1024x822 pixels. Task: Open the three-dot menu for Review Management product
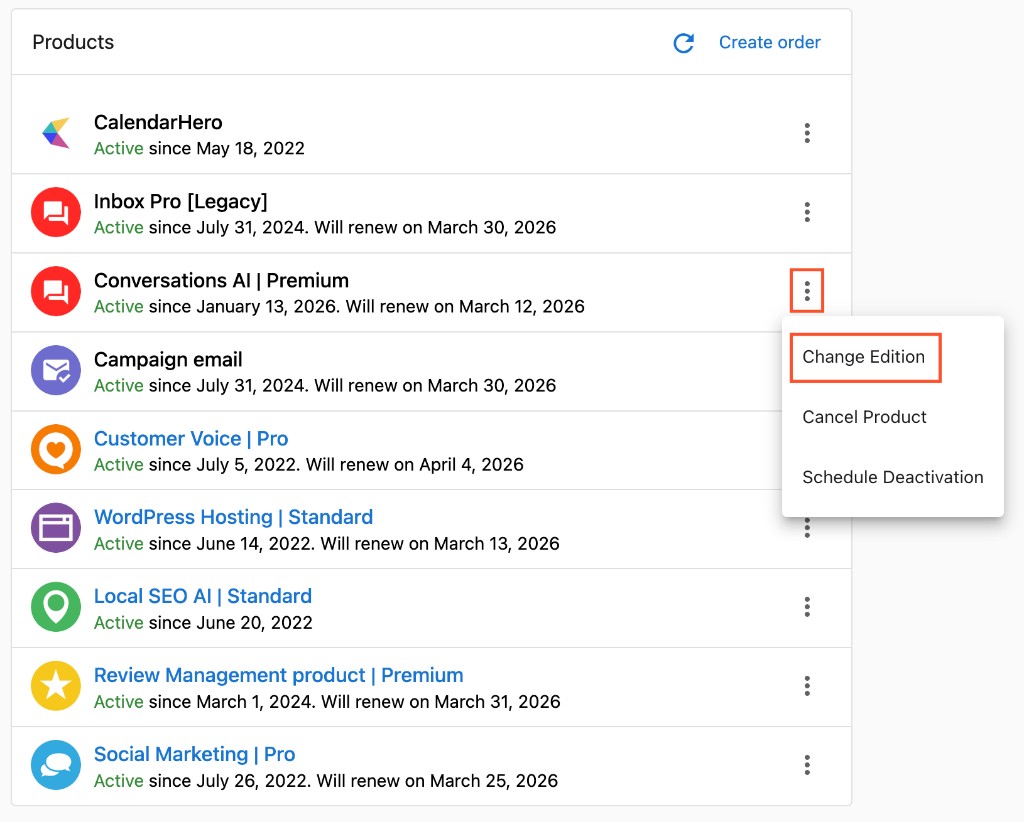[x=807, y=686]
